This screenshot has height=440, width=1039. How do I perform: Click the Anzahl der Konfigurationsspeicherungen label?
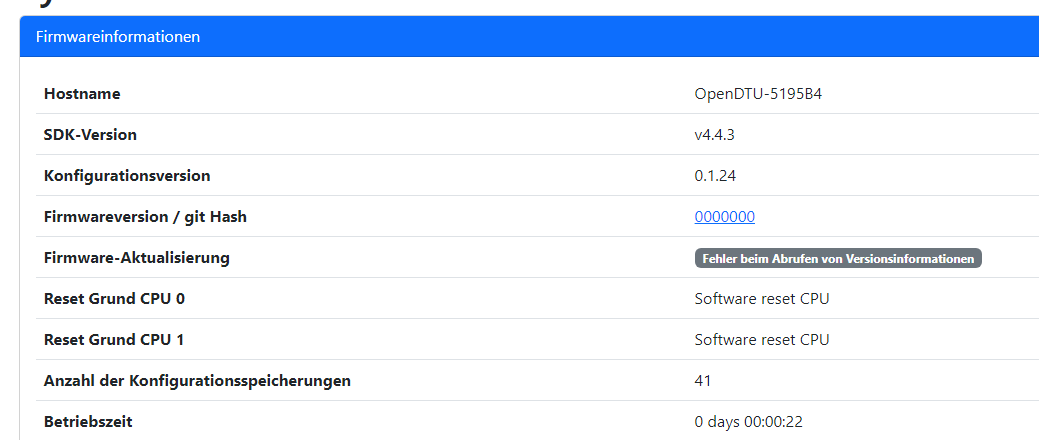197,381
